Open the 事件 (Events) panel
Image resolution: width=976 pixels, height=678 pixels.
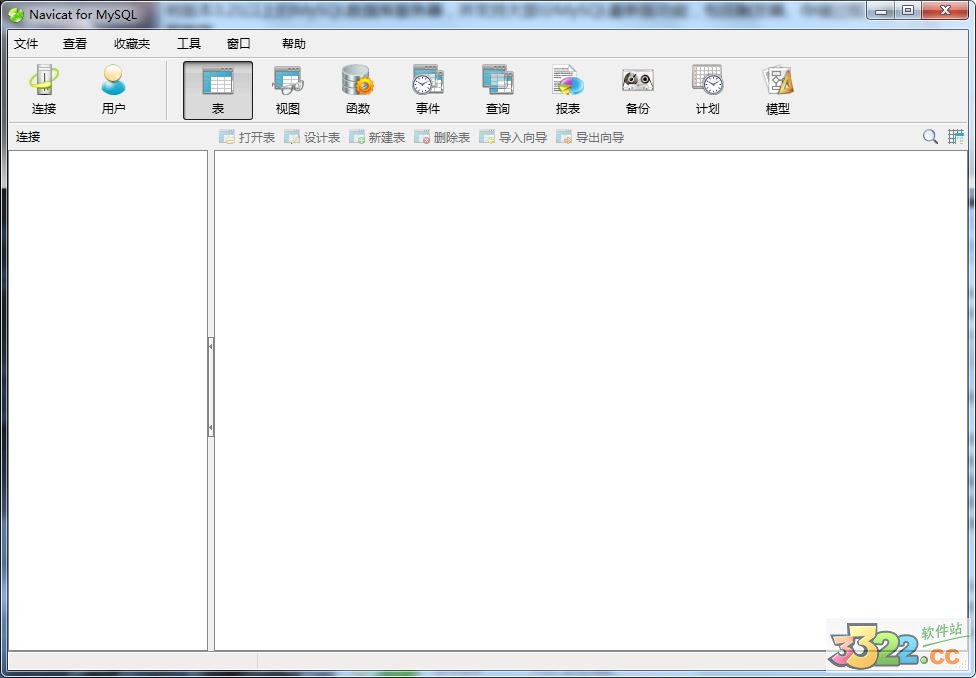coord(427,88)
